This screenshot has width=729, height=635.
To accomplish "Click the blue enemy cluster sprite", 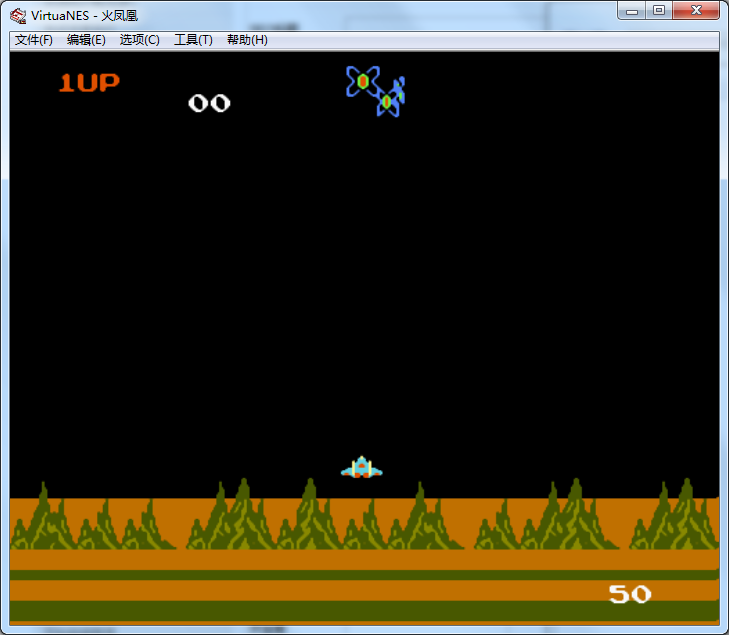I will pos(376,91).
